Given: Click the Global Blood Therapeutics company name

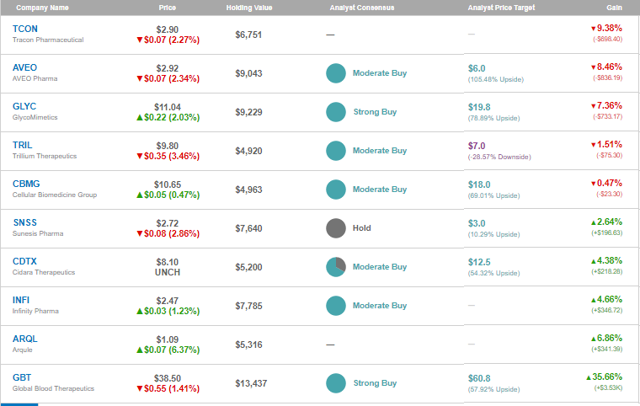Looking at the screenshot, I should [53, 389].
